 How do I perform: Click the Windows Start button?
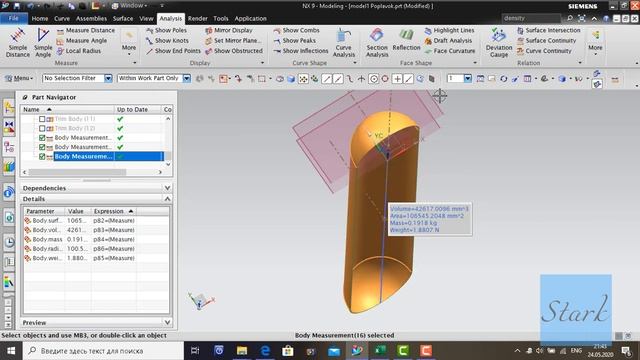point(11,351)
